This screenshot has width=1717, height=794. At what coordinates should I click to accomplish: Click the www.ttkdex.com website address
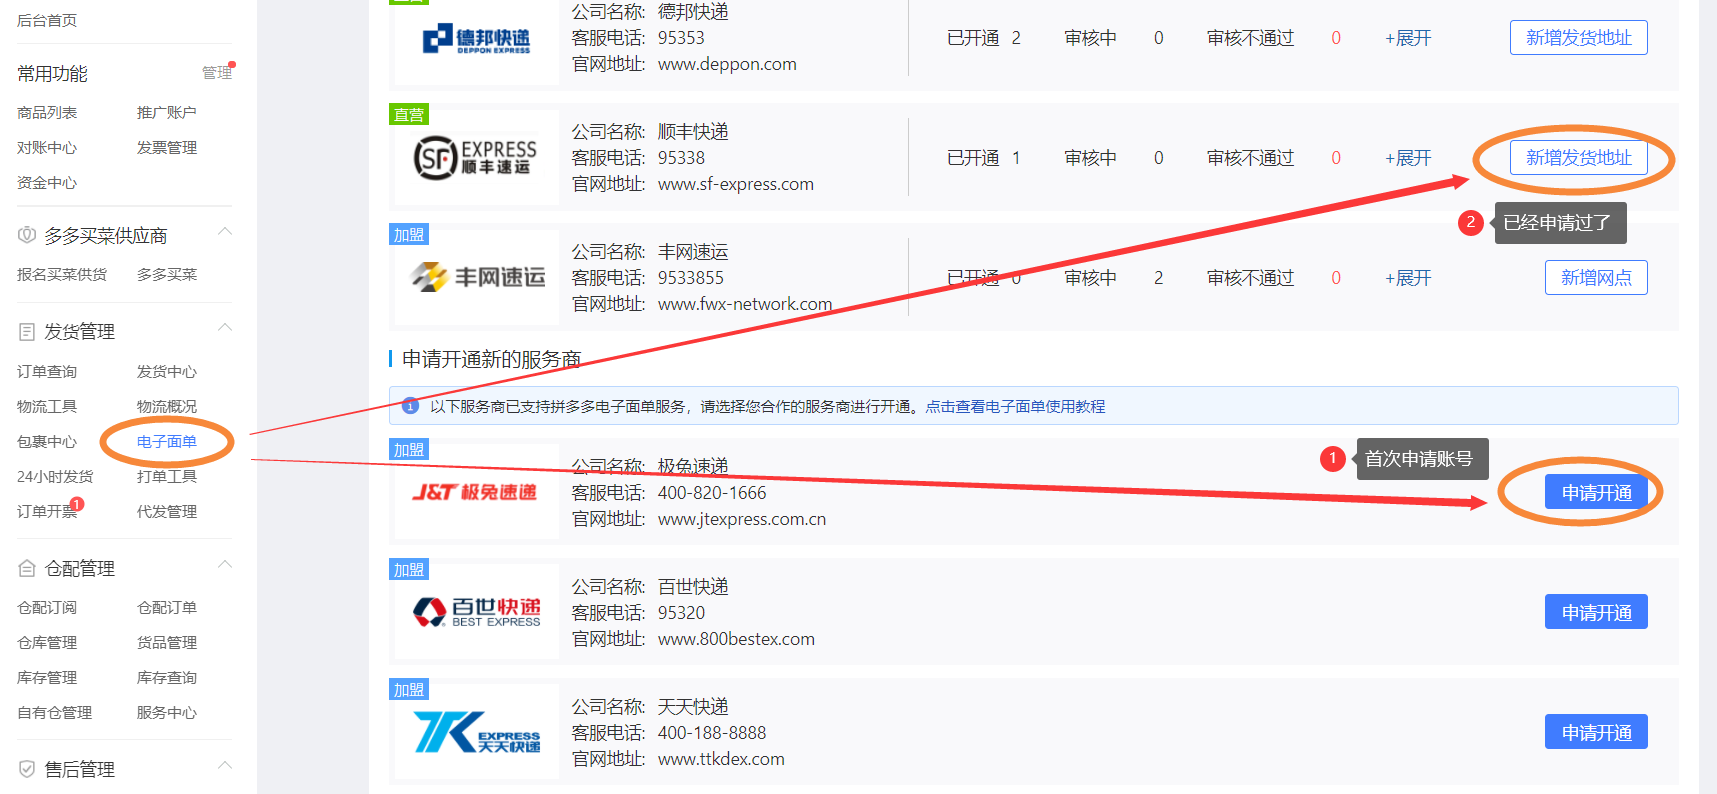point(721,759)
